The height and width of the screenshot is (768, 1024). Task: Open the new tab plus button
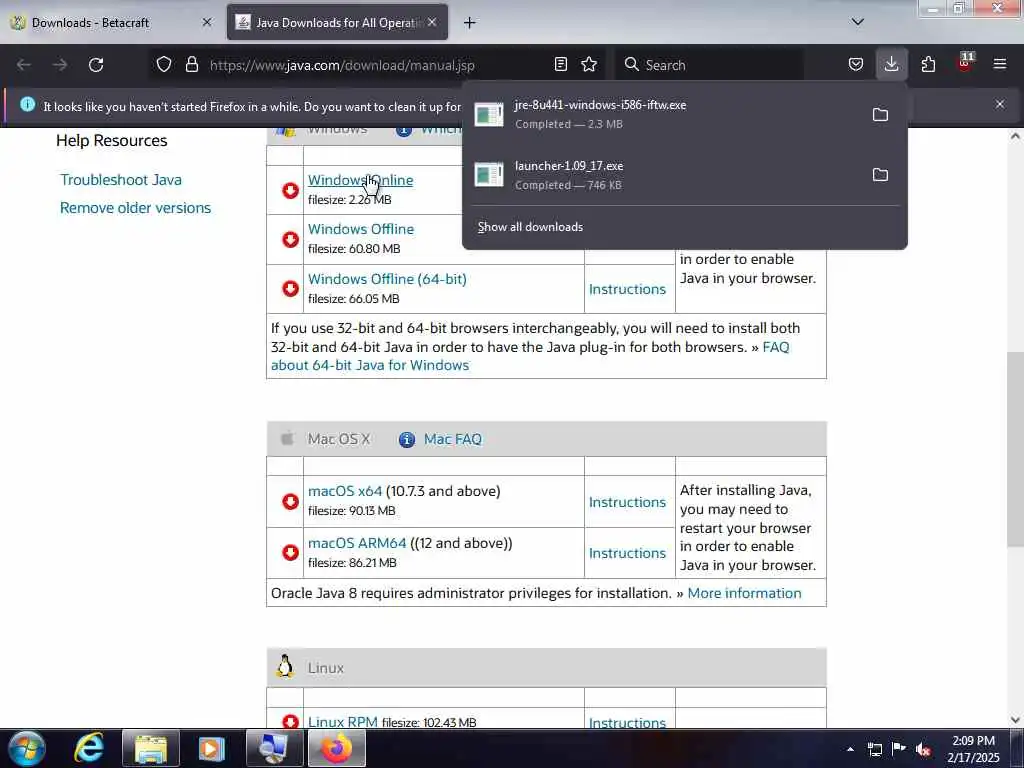(x=469, y=23)
